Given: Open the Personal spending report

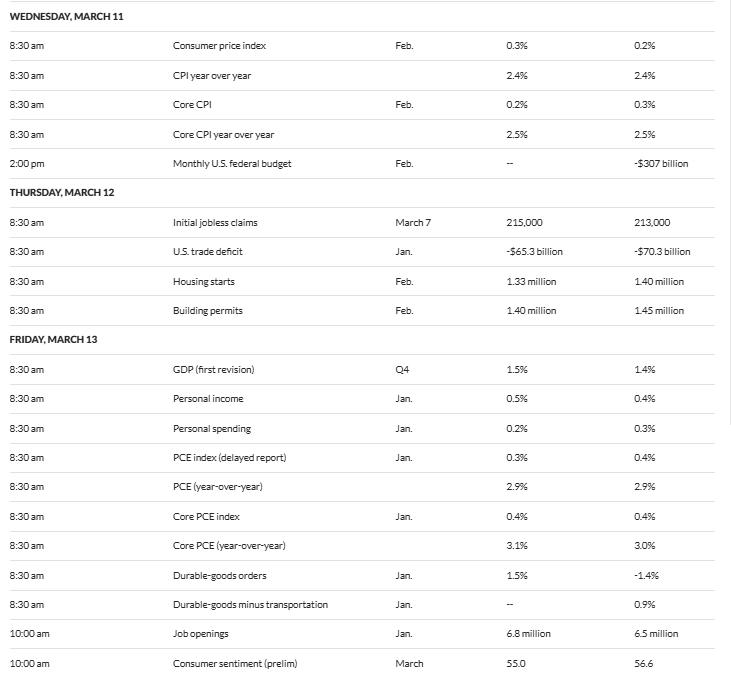Looking at the screenshot, I should click(x=211, y=429).
